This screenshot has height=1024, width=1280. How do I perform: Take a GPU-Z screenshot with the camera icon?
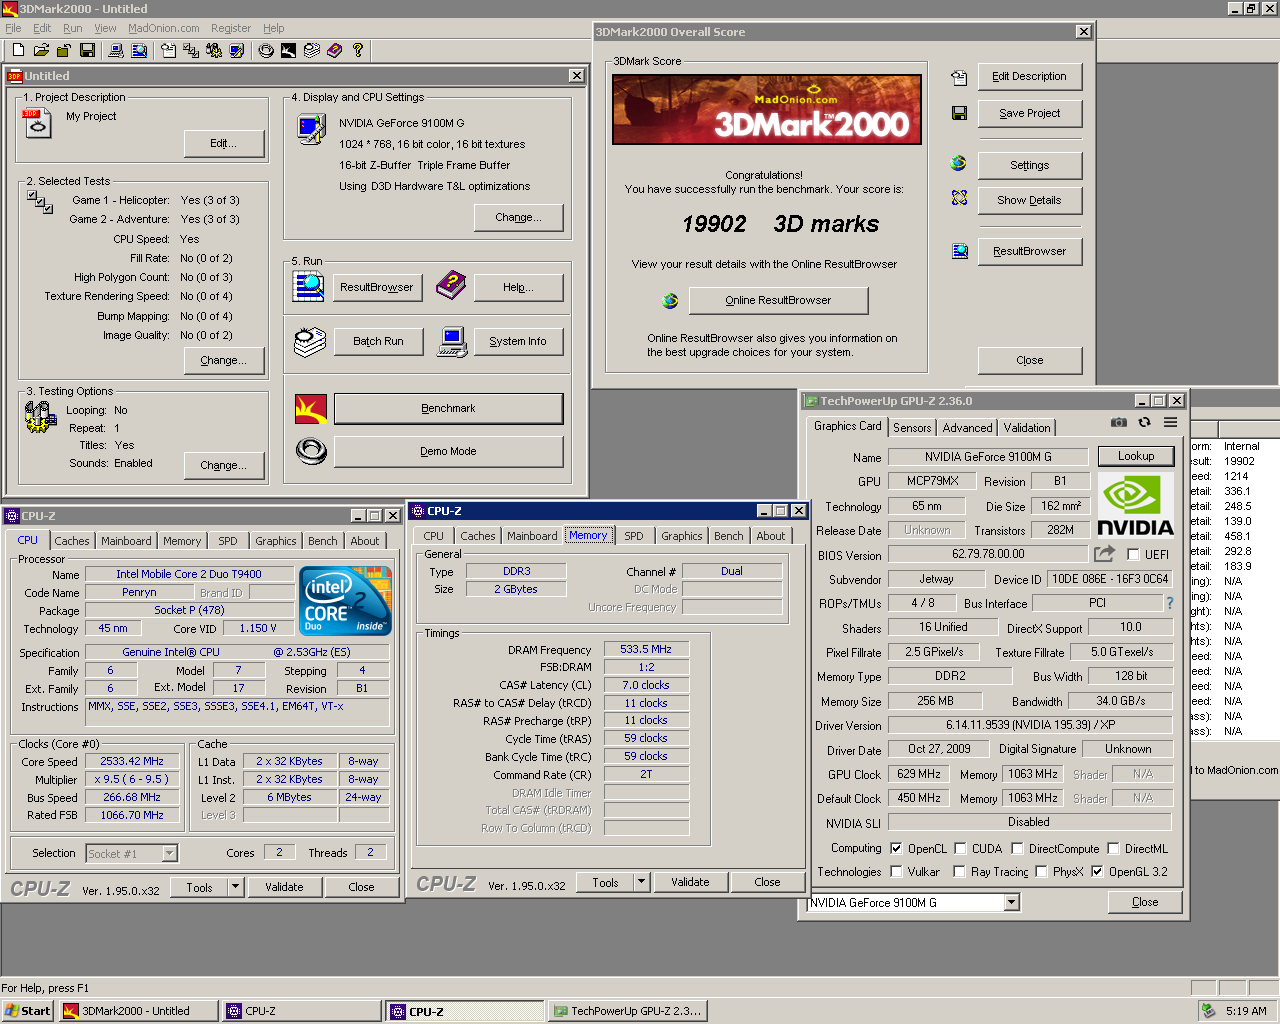1119,423
